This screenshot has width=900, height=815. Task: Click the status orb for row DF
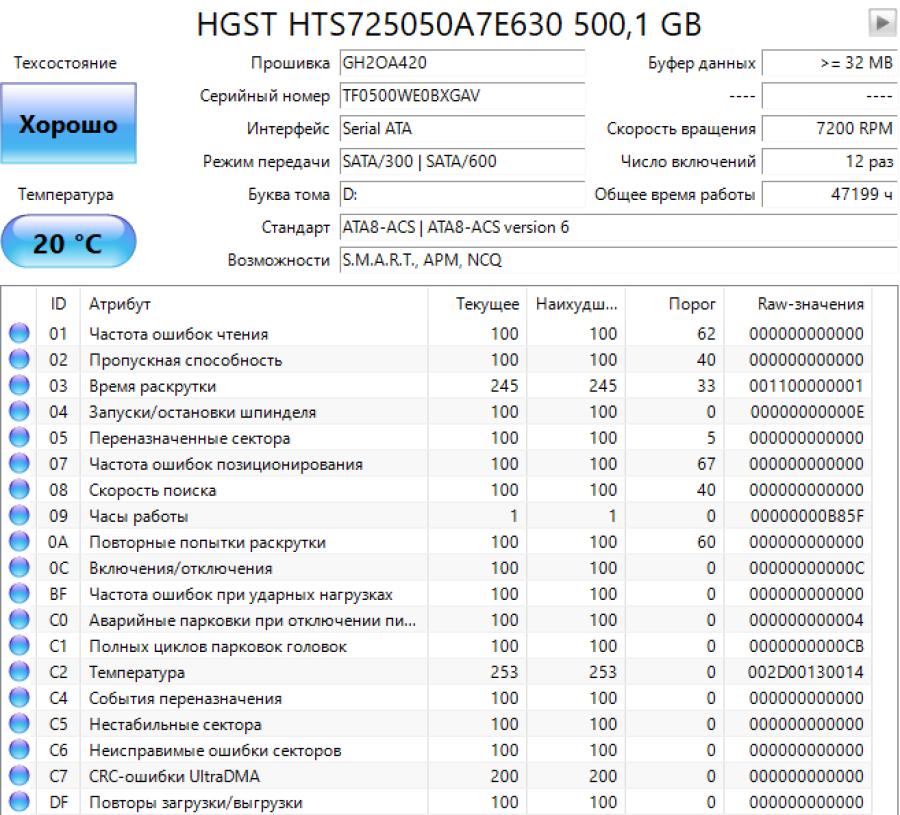coord(19,802)
